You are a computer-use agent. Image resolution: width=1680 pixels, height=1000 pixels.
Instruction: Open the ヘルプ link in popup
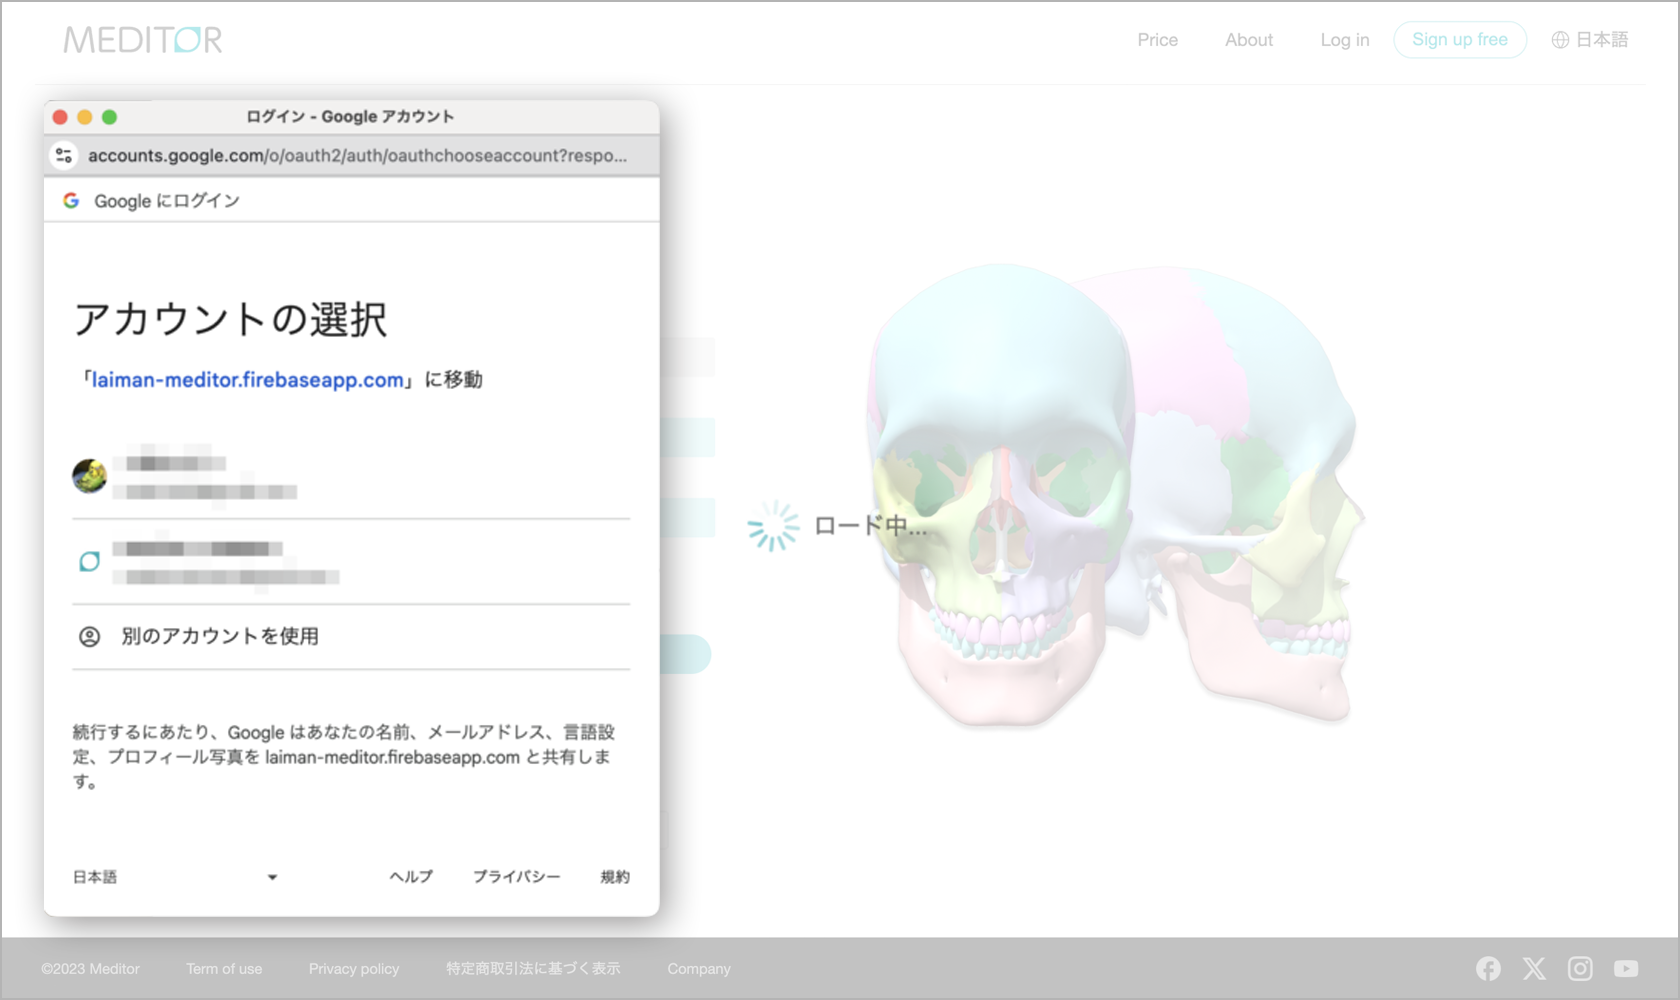point(411,877)
